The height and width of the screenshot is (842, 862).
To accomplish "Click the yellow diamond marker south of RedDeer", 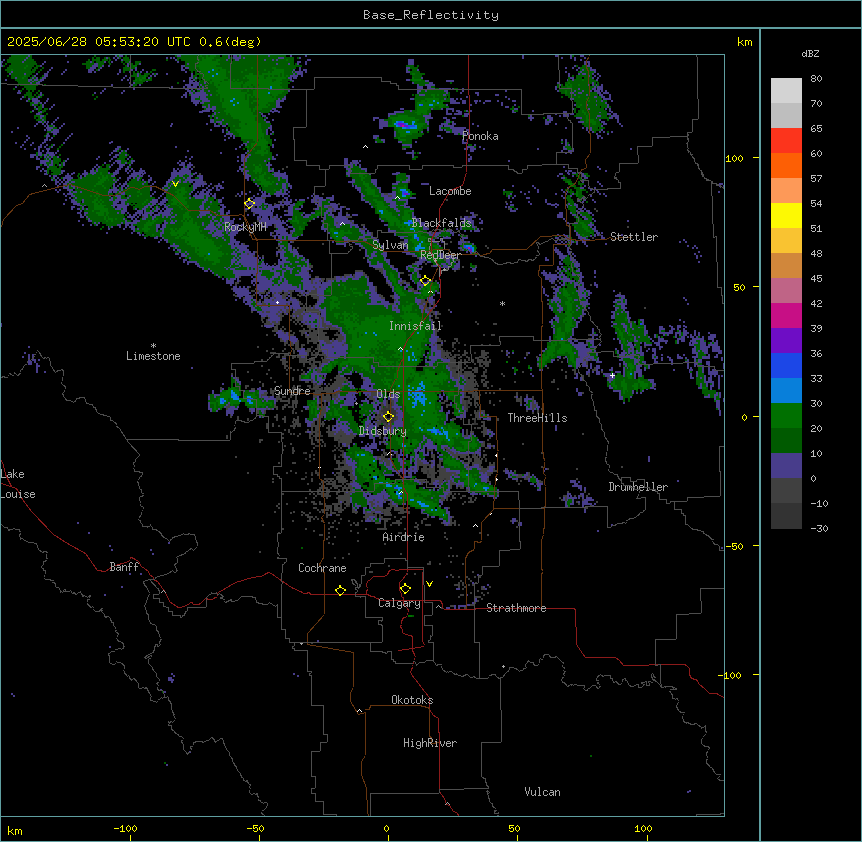I will pyautogui.click(x=425, y=281).
